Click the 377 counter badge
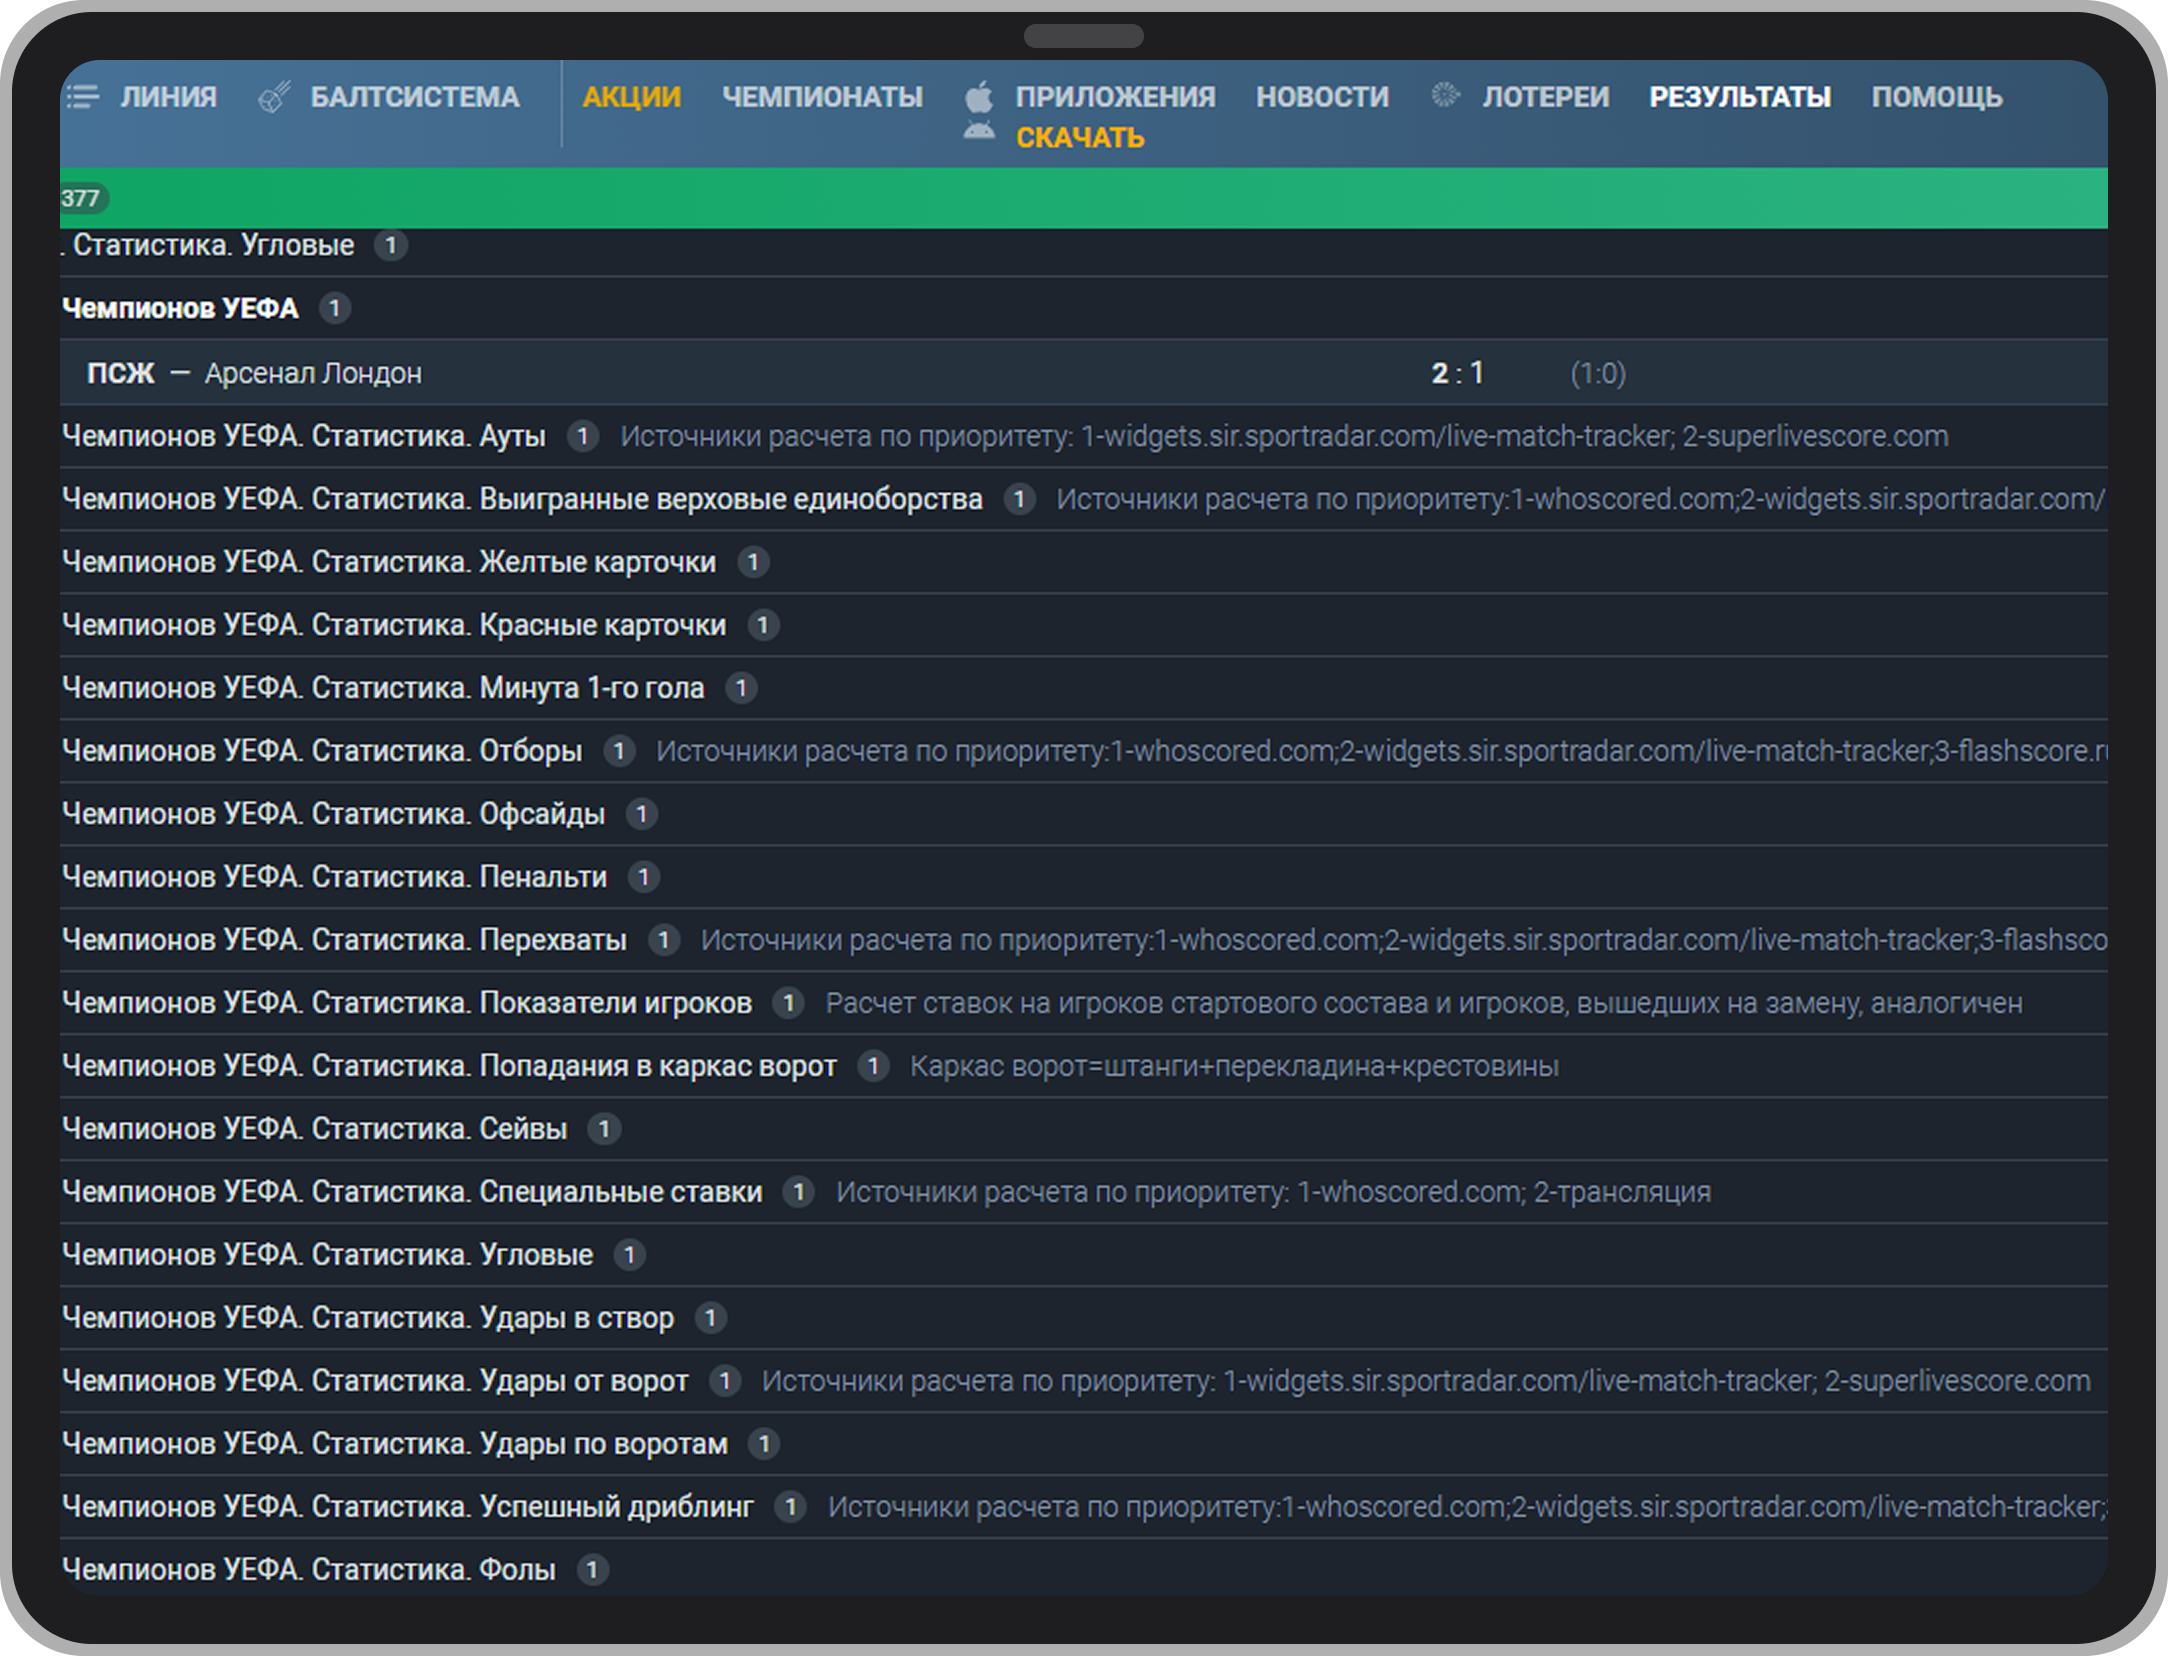The width and height of the screenshot is (2168, 1656). point(81,198)
